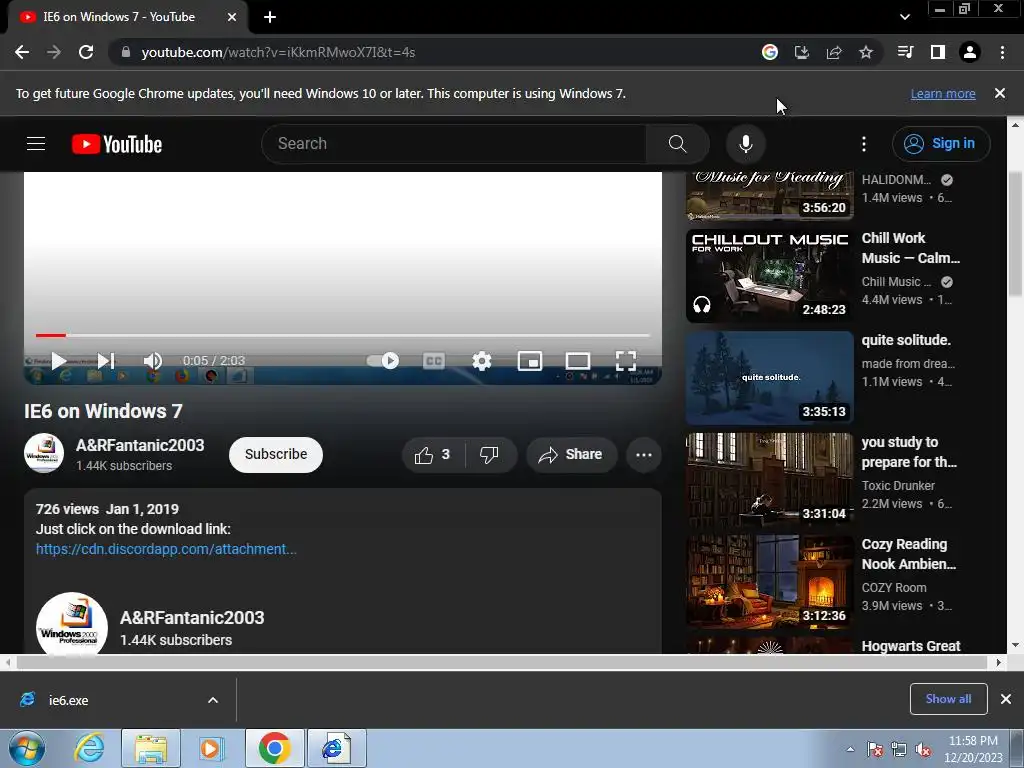Open player settings gear

pyautogui.click(x=481, y=360)
